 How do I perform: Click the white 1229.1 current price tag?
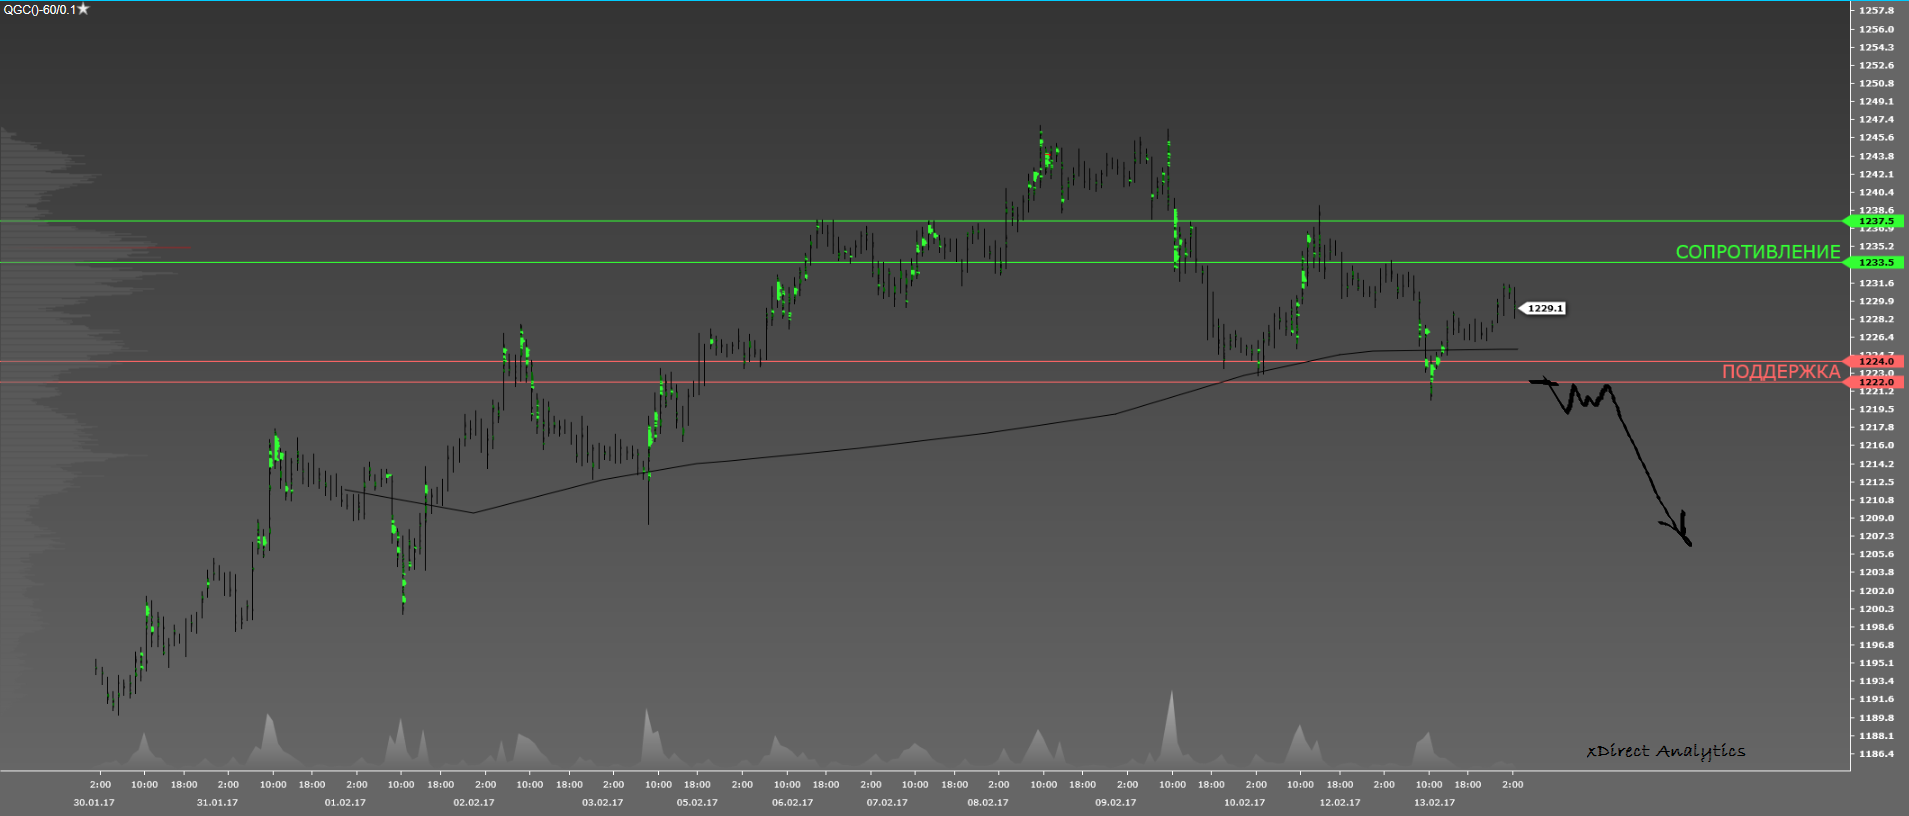click(1544, 308)
